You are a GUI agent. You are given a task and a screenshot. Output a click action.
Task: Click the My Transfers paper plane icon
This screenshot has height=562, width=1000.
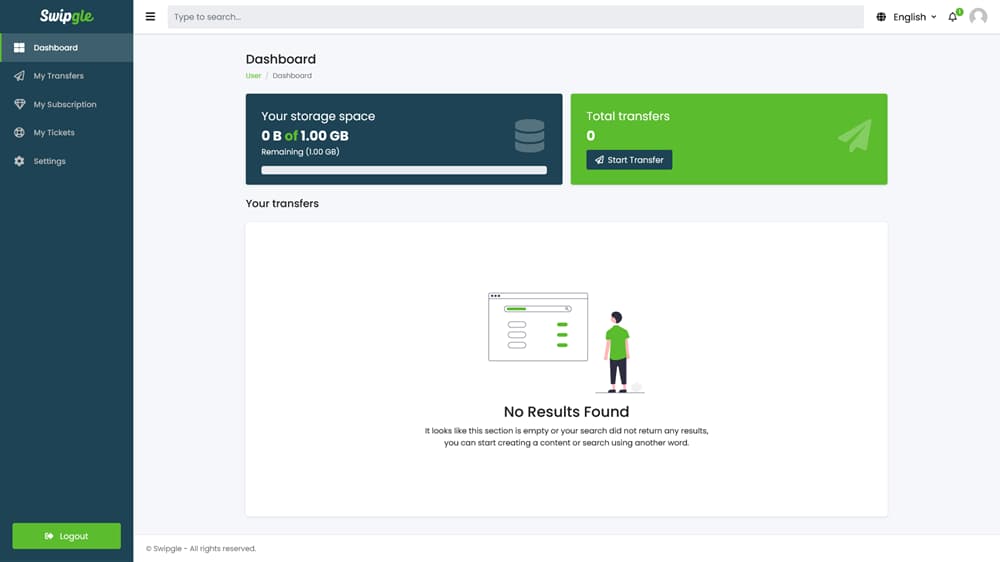point(19,76)
